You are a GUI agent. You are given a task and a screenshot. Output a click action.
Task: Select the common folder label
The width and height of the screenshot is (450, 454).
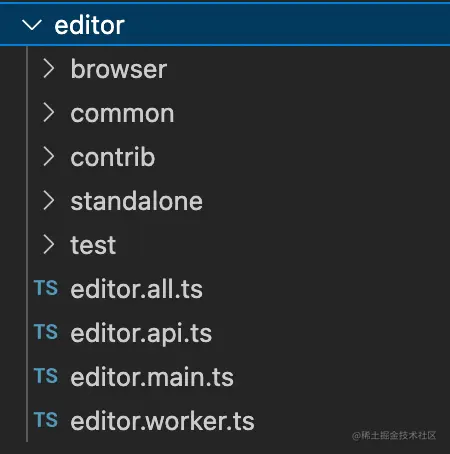[x=122, y=114]
